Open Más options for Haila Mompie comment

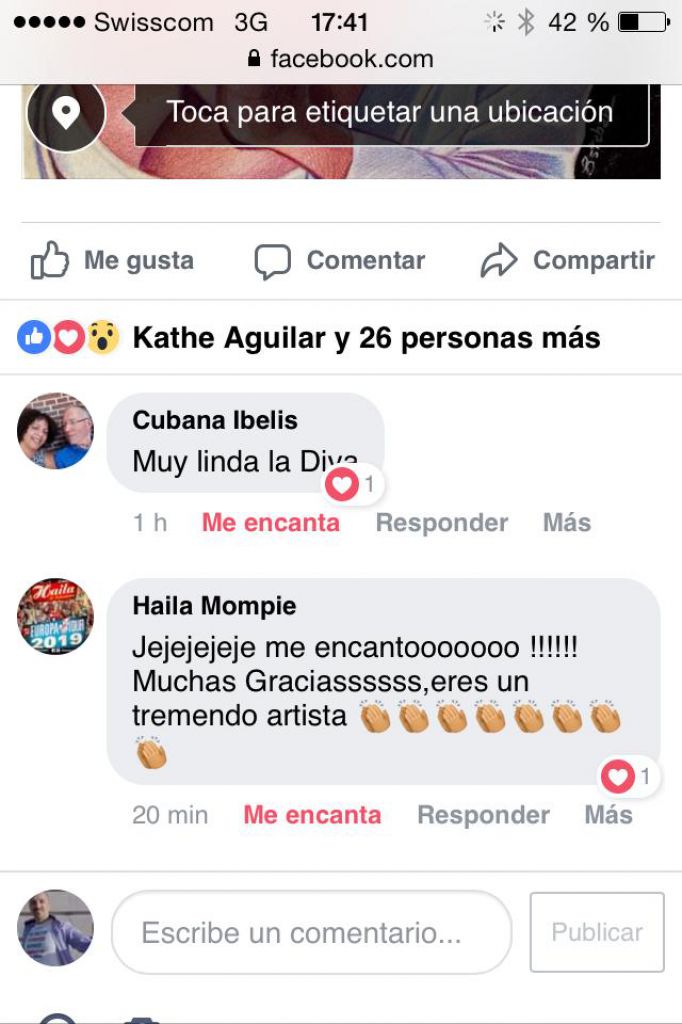point(608,815)
